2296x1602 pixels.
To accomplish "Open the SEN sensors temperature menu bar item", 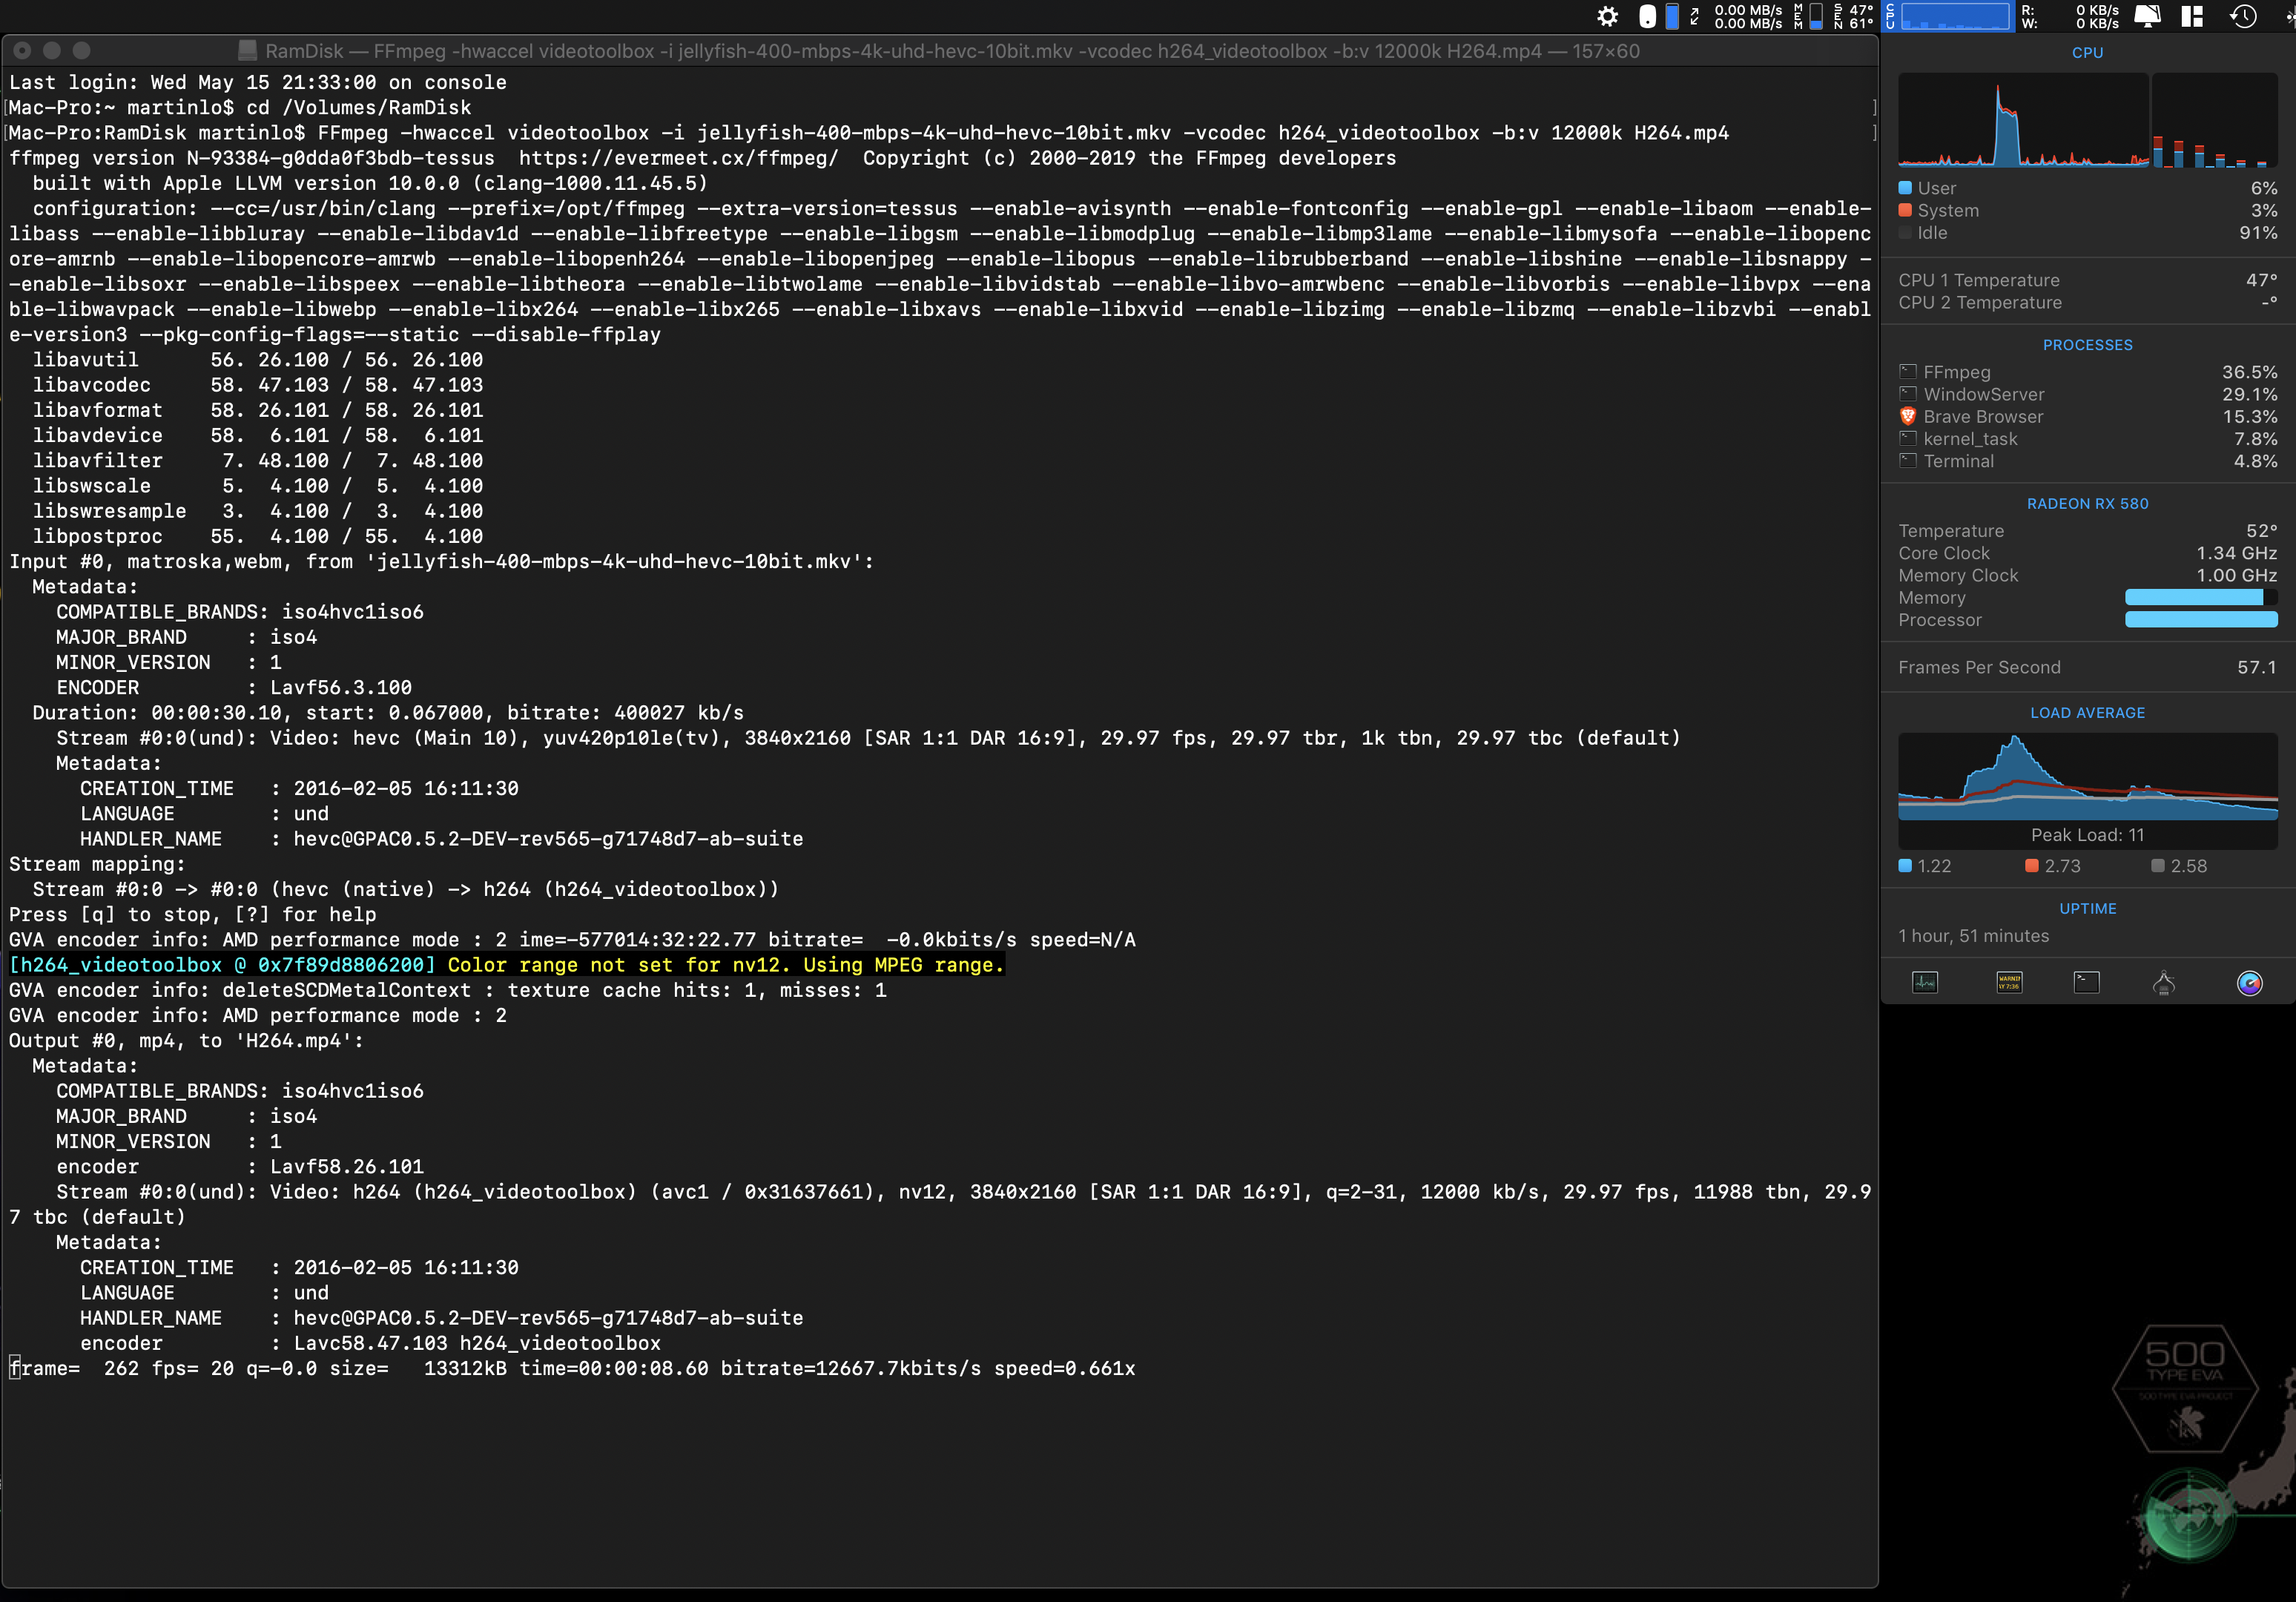I will tap(1854, 16).
